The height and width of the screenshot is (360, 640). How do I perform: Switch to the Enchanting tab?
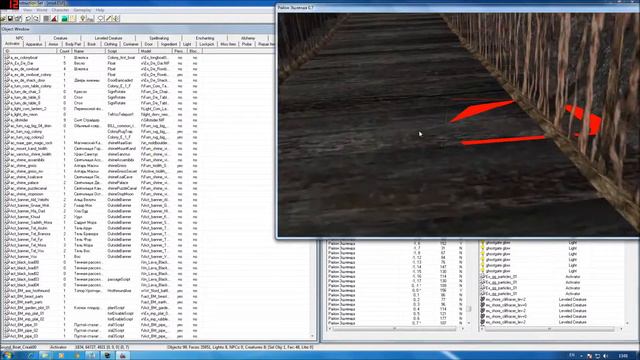pos(205,38)
